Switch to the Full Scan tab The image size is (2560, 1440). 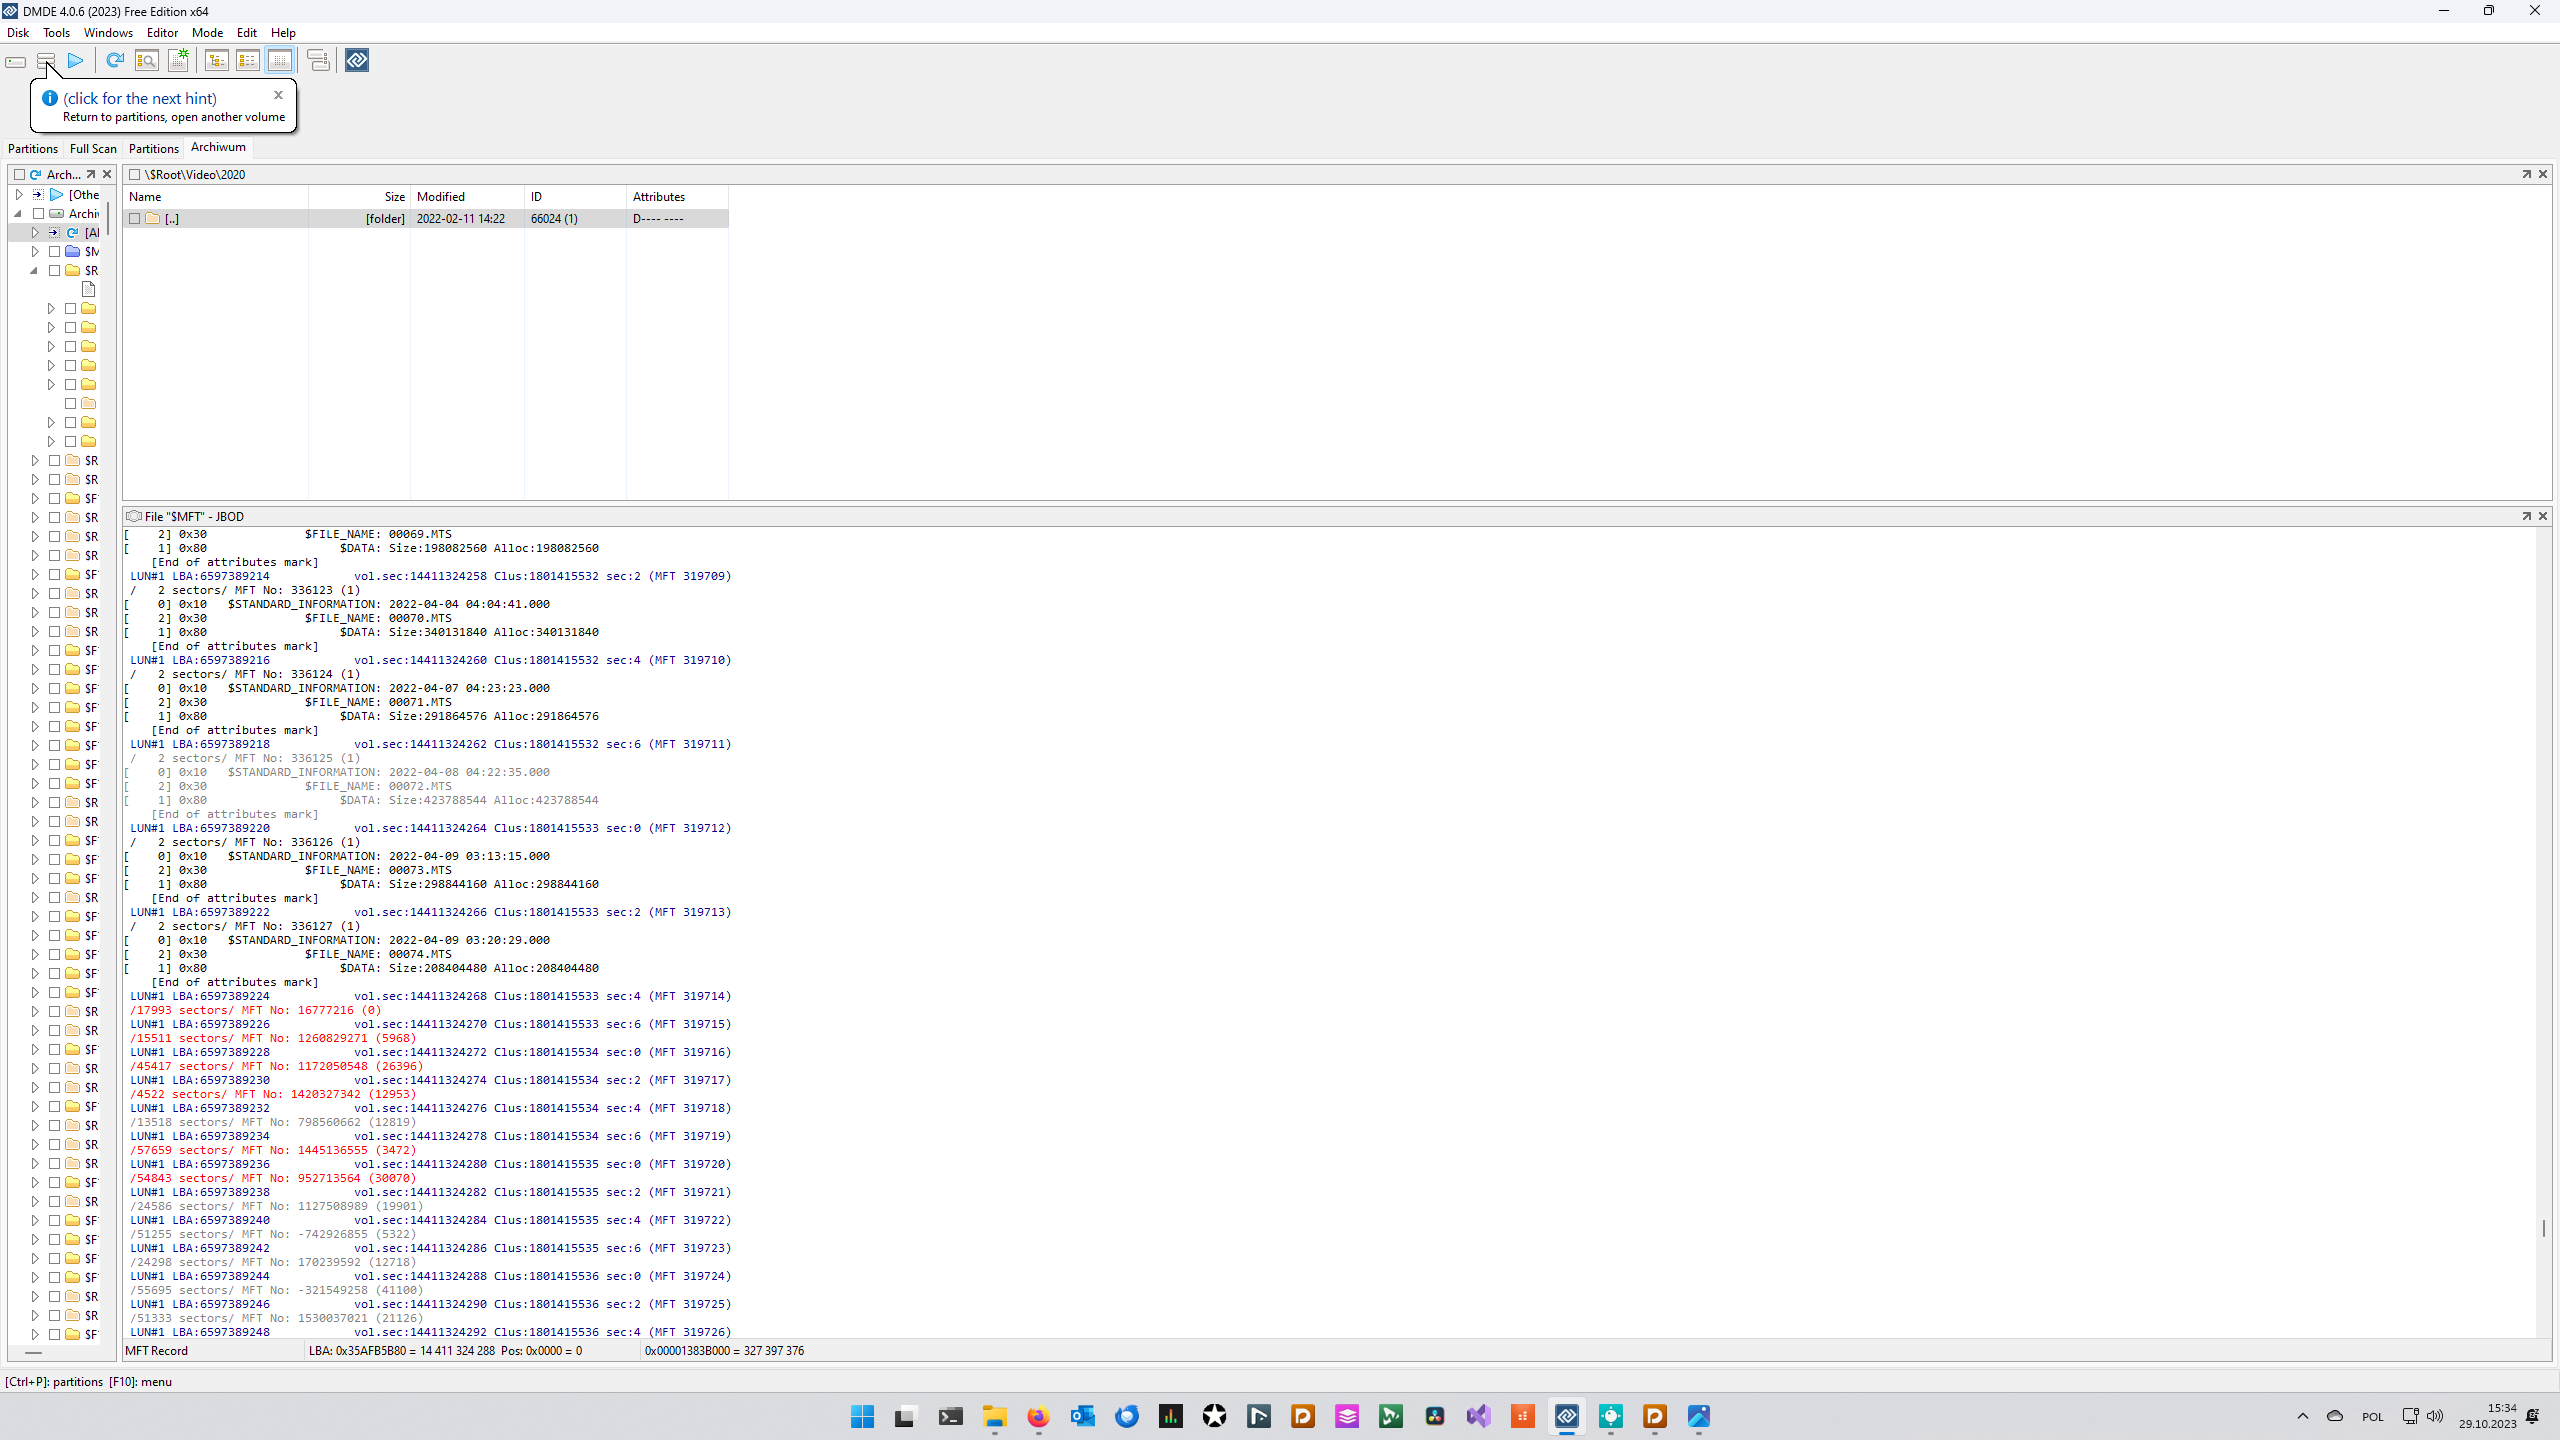pos(93,148)
